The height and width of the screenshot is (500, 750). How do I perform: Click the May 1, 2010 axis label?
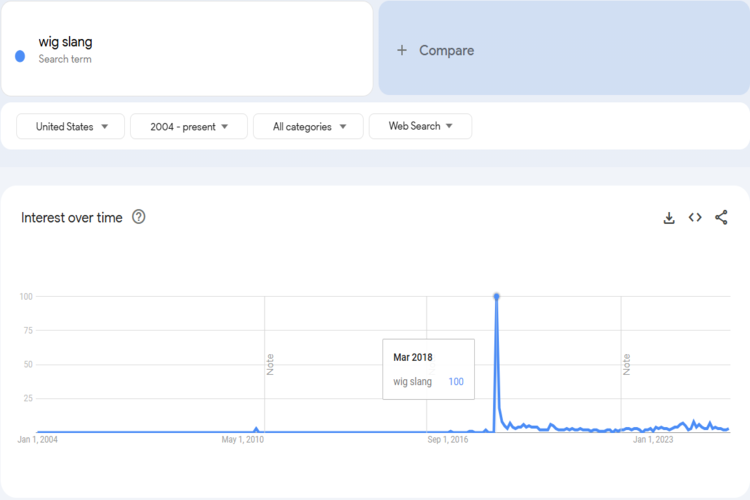tap(243, 440)
